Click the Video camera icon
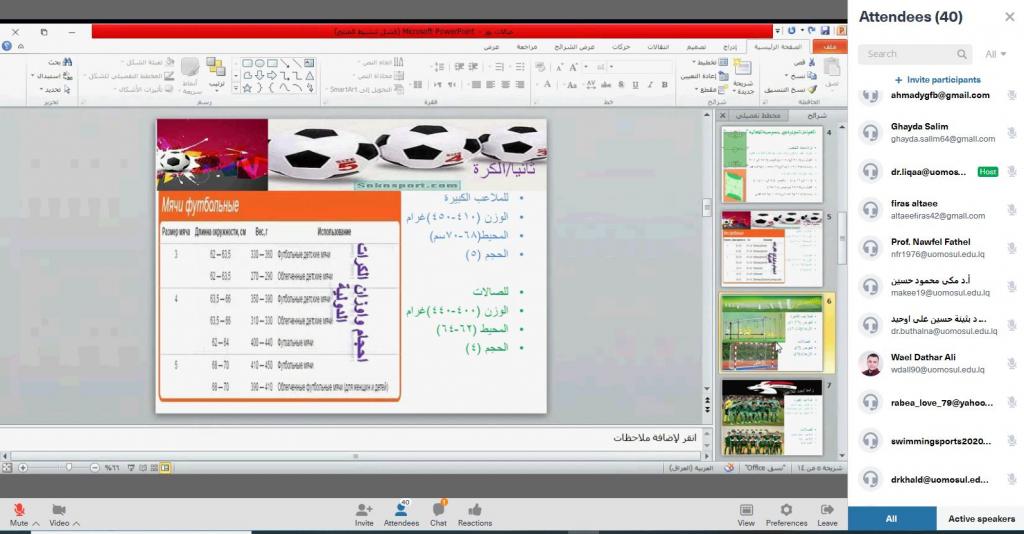The height and width of the screenshot is (534, 1024). pyautogui.click(x=58, y=509)
